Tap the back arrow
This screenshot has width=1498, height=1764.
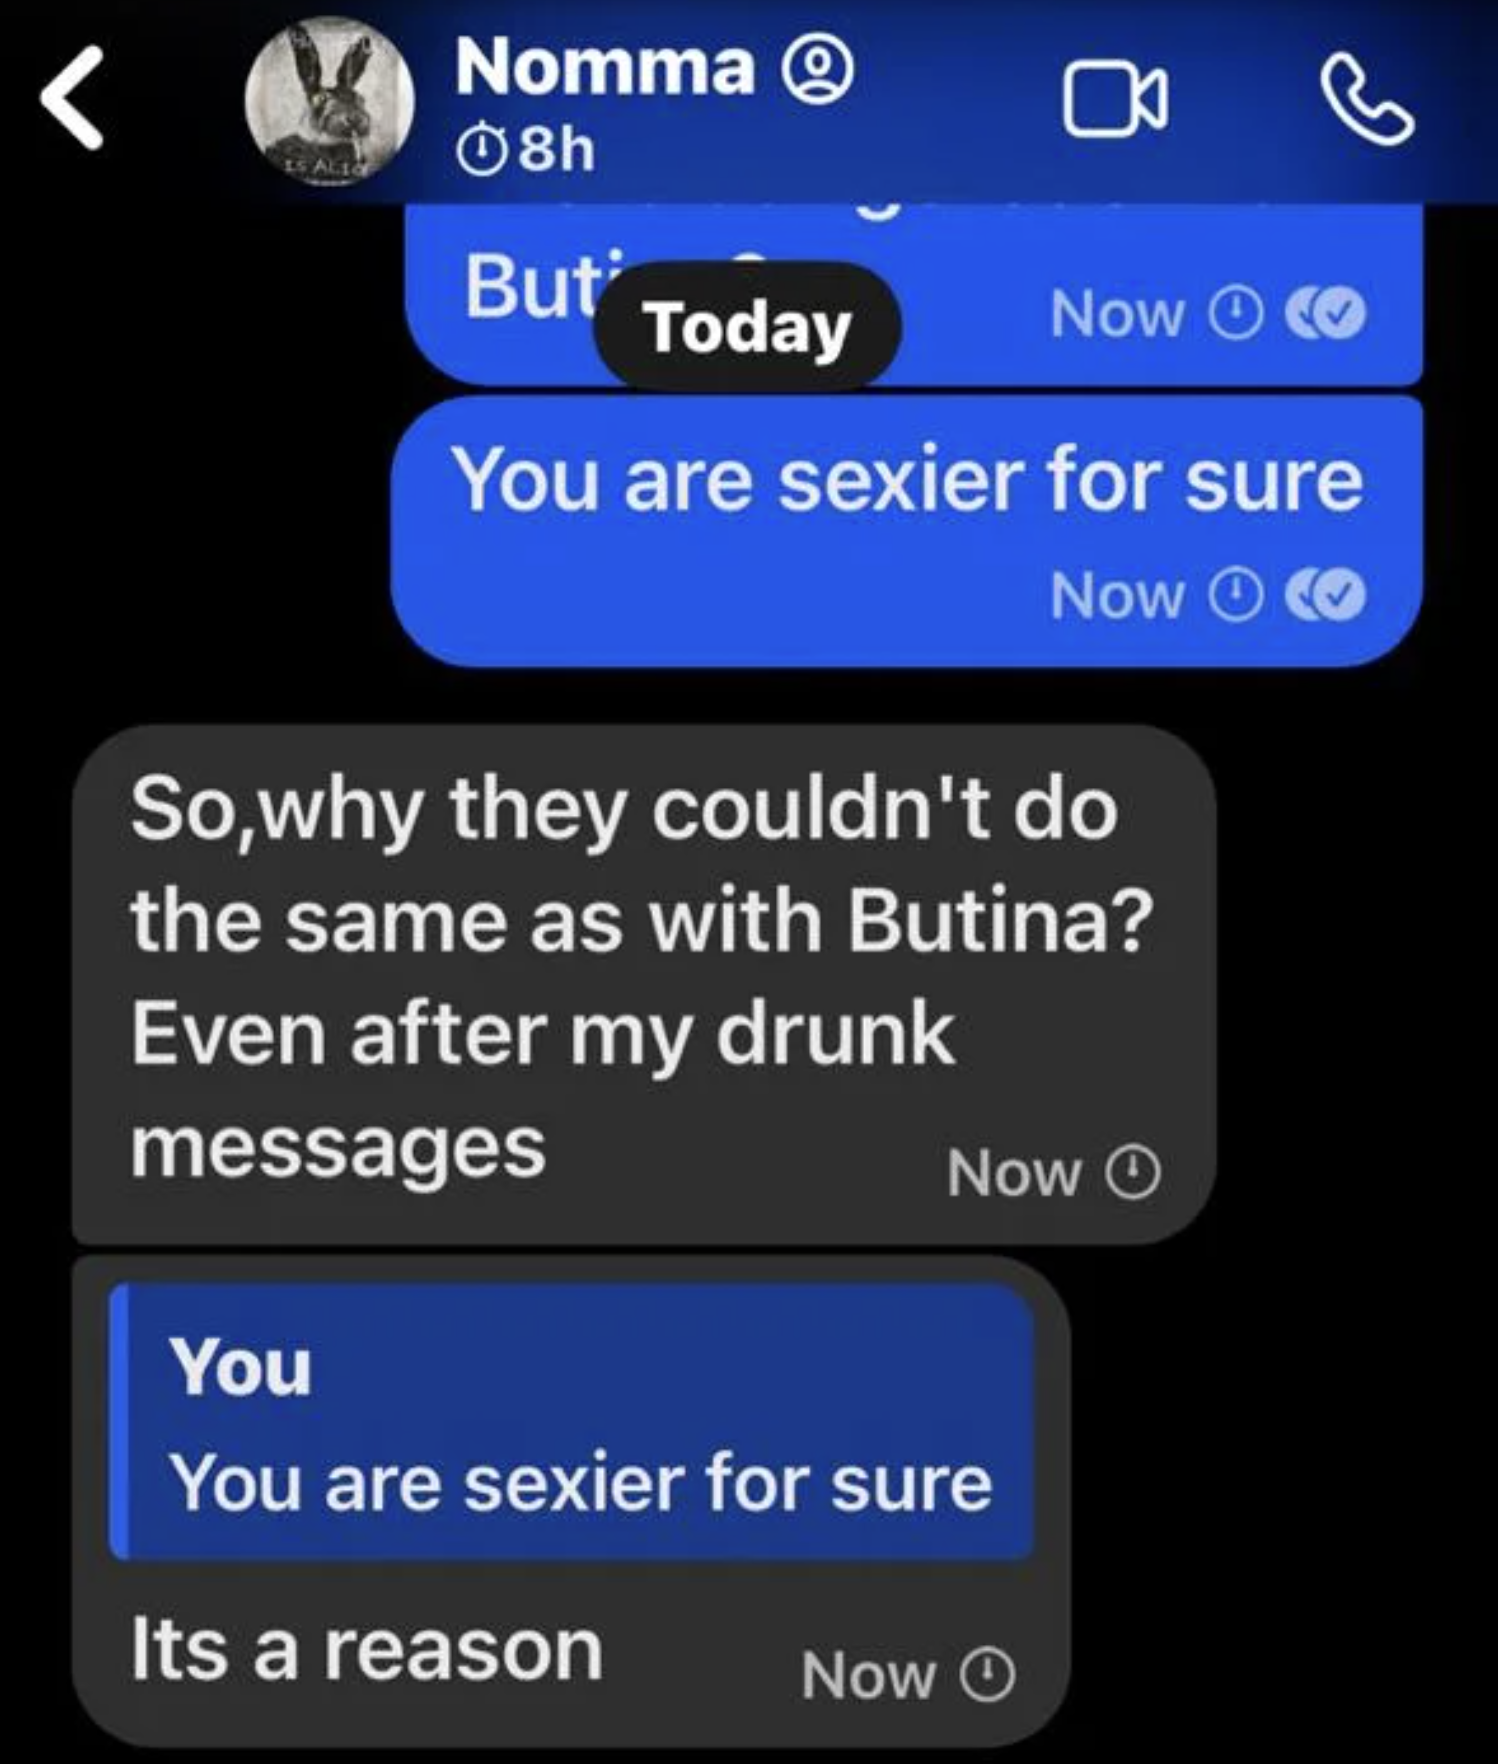(72, 97)
